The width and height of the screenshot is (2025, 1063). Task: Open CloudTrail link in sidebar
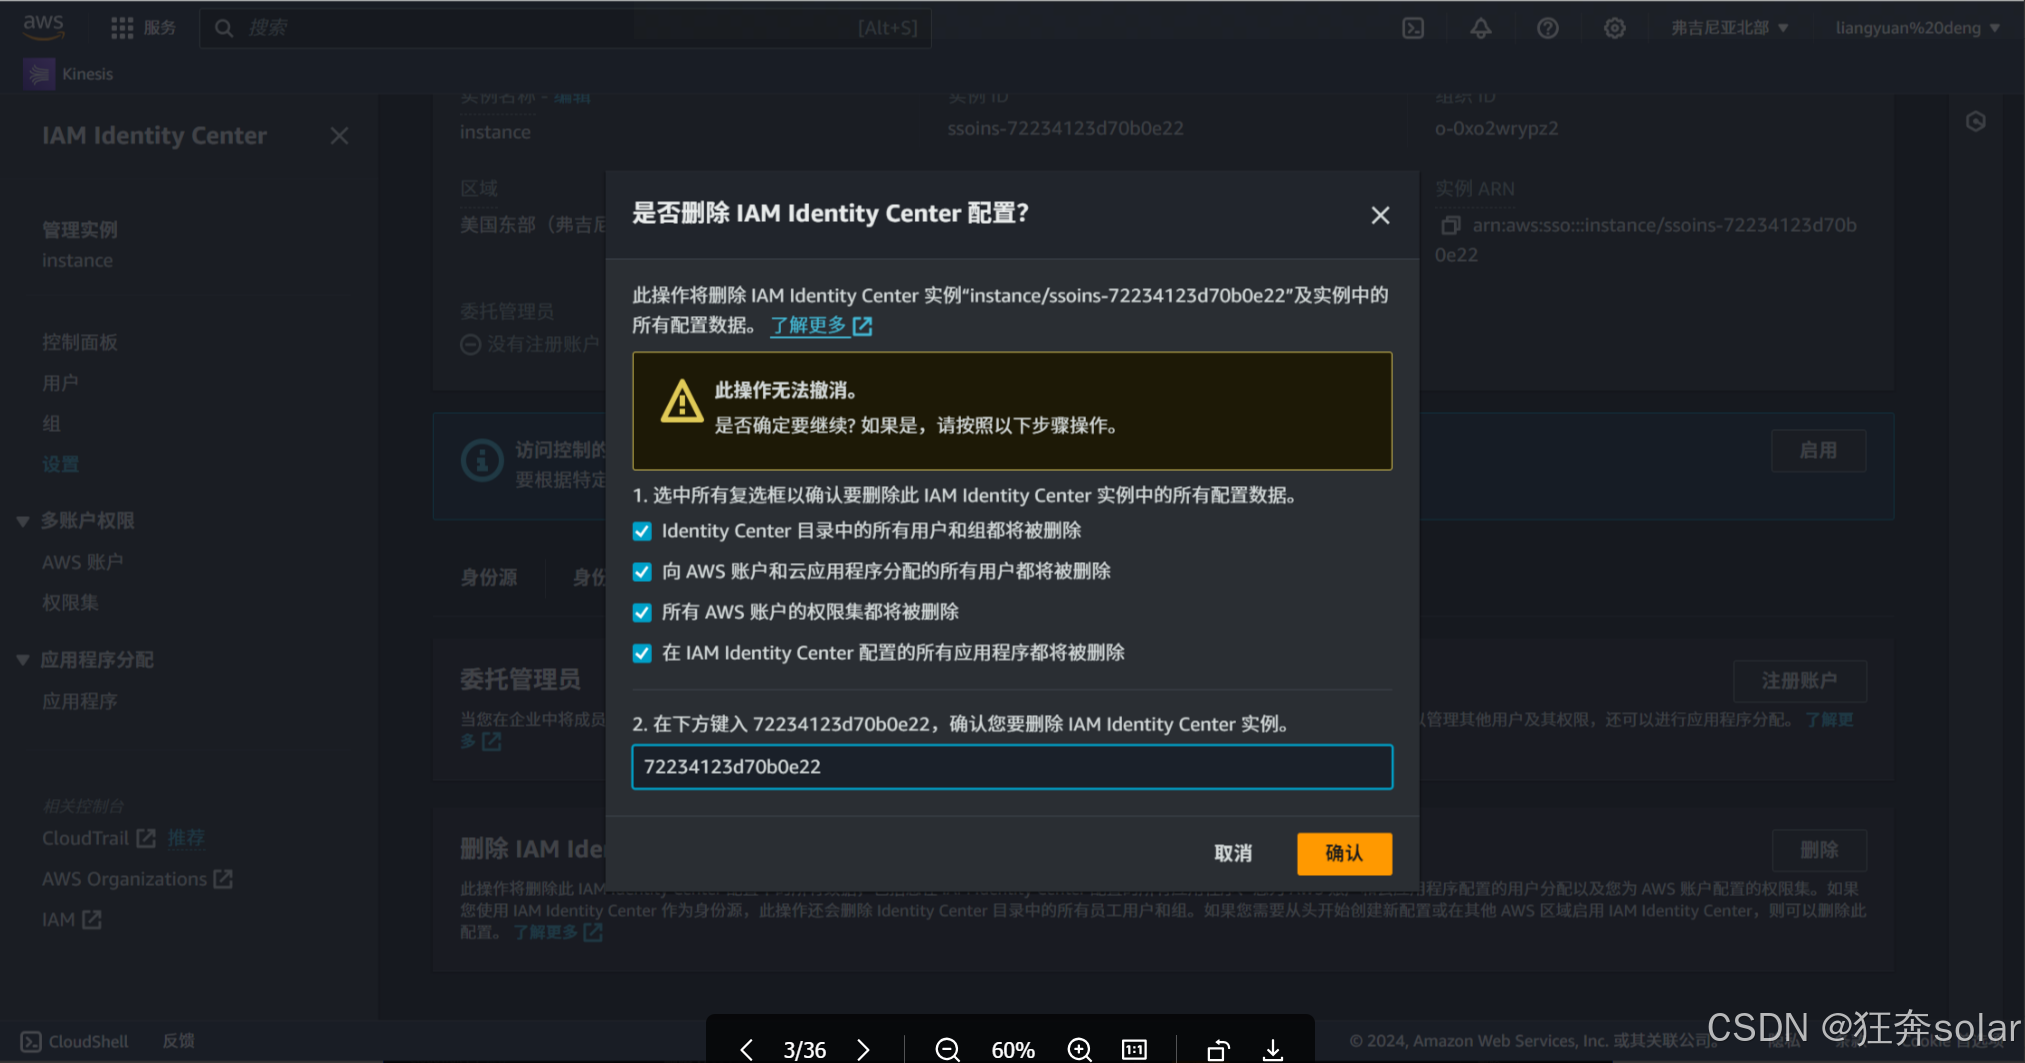pos(98,838)
